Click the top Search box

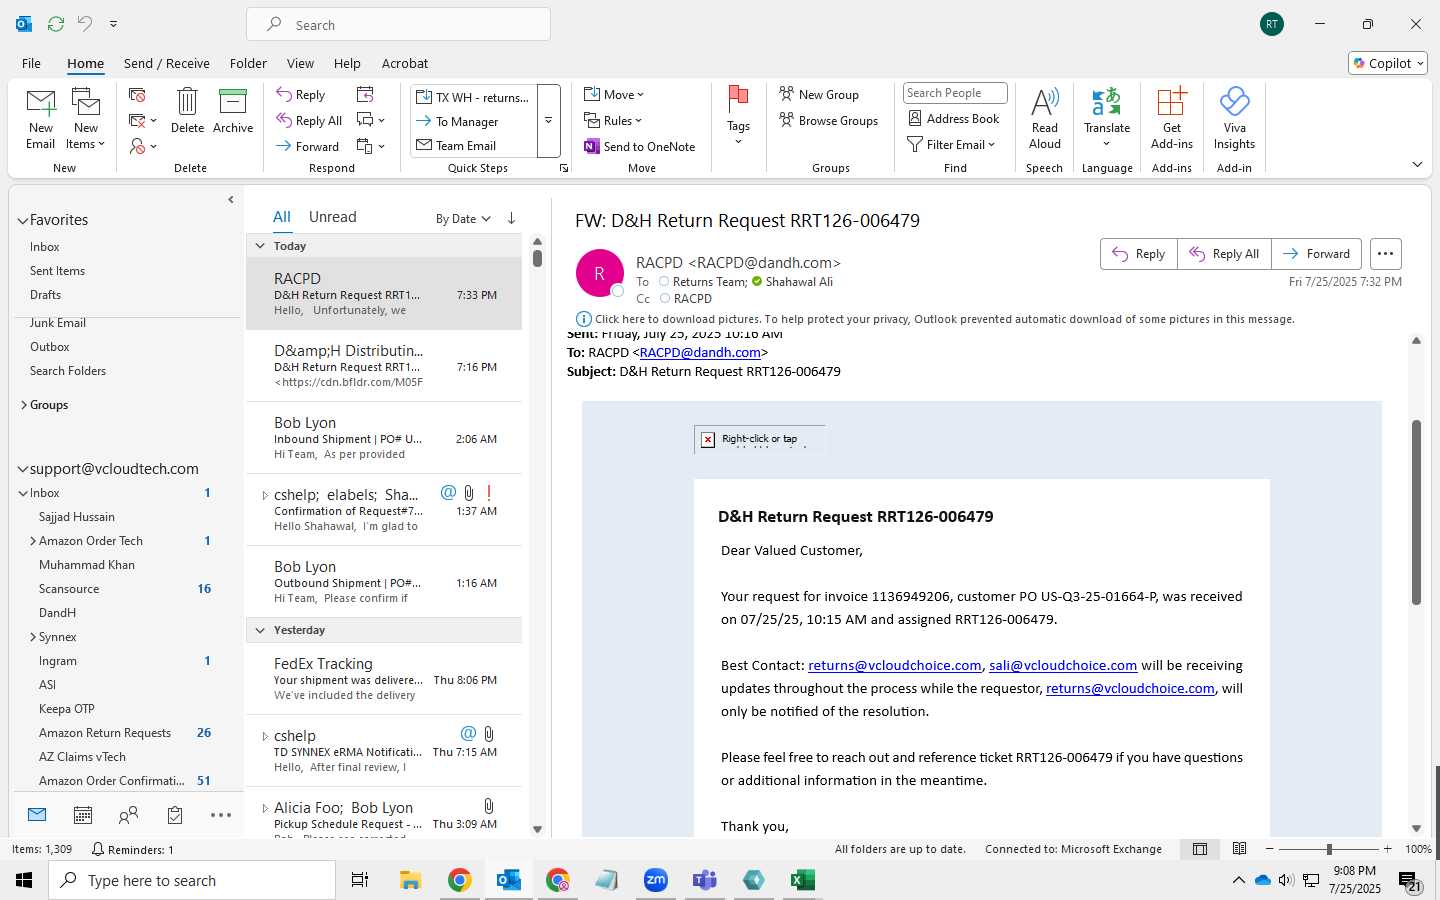pos(398,24)
